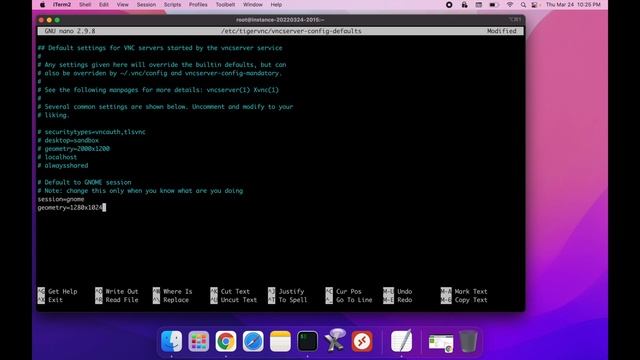
Task: Click the commented '# geometry=2000x1200' line
Action: pos(73,149)
